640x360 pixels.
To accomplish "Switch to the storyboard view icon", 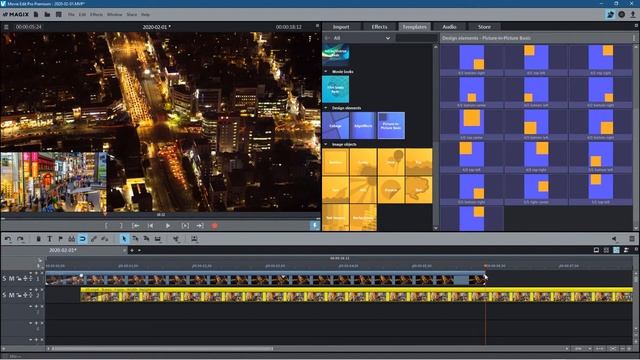I will click(596, 250).
